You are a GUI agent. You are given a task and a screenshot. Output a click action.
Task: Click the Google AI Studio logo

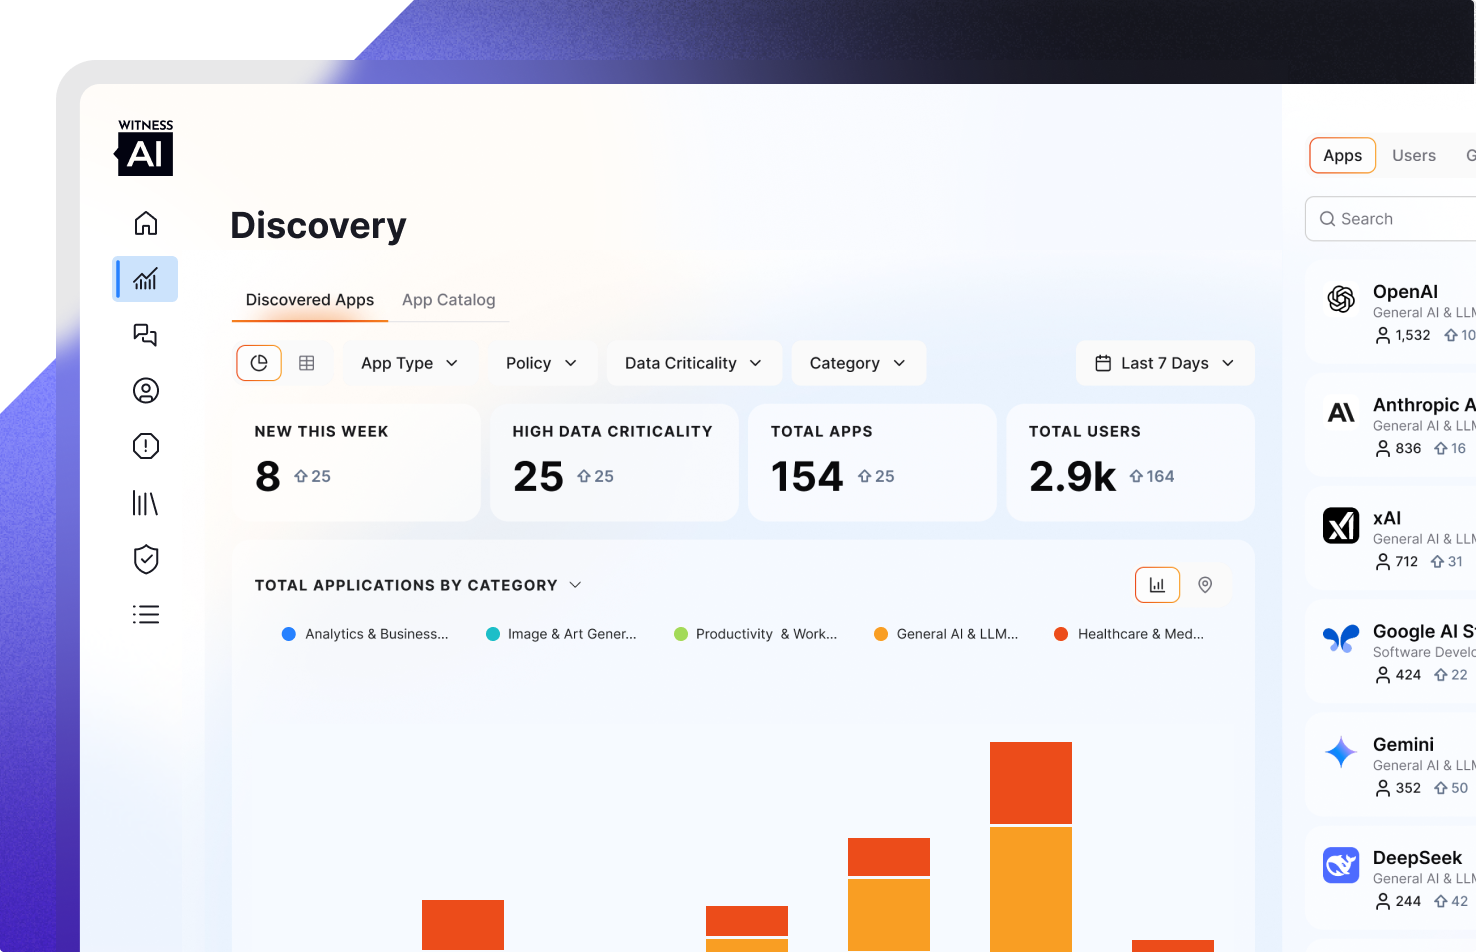tap(1341, 638)
